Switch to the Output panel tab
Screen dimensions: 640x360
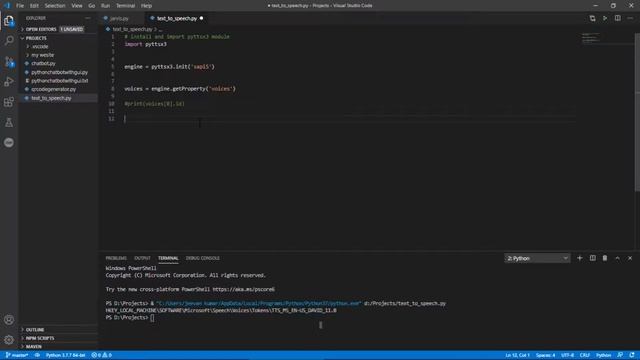click(x=142, y=258)
